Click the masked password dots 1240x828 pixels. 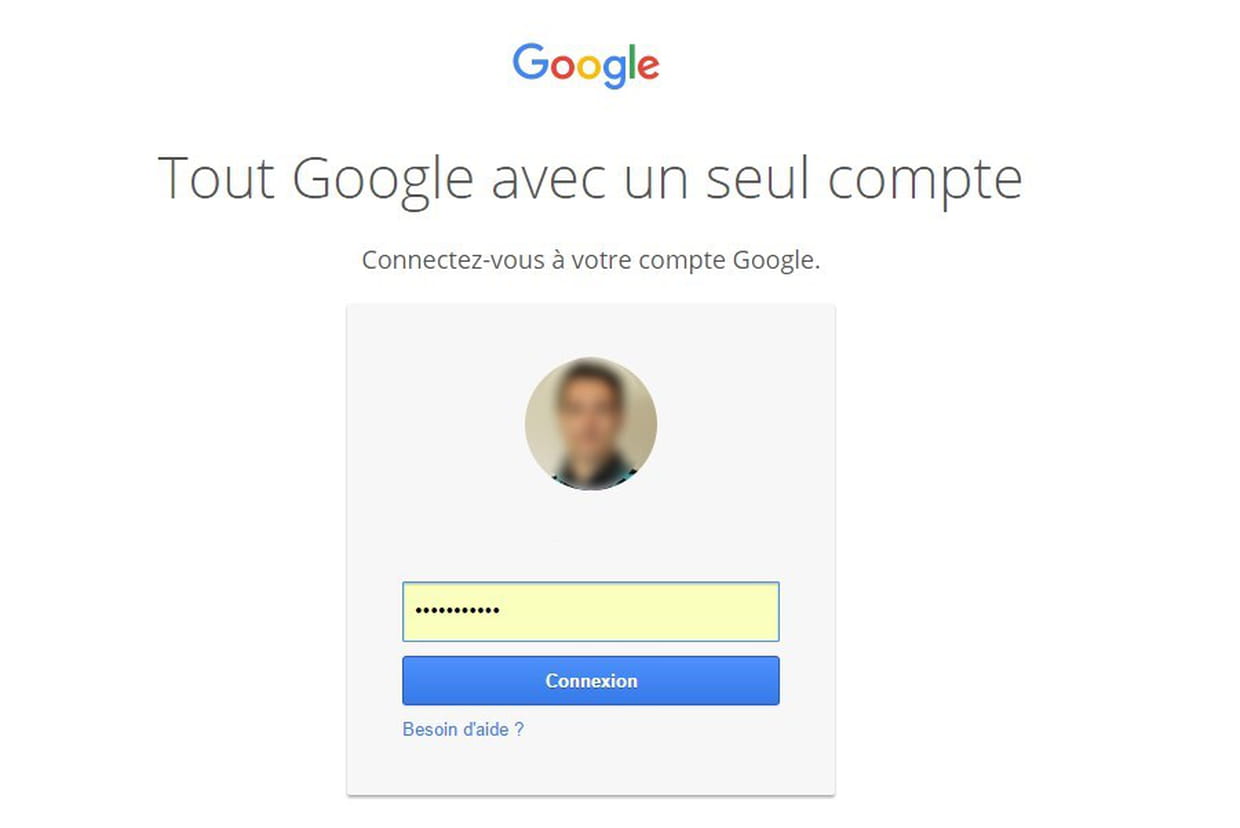[x=457, y=611]
